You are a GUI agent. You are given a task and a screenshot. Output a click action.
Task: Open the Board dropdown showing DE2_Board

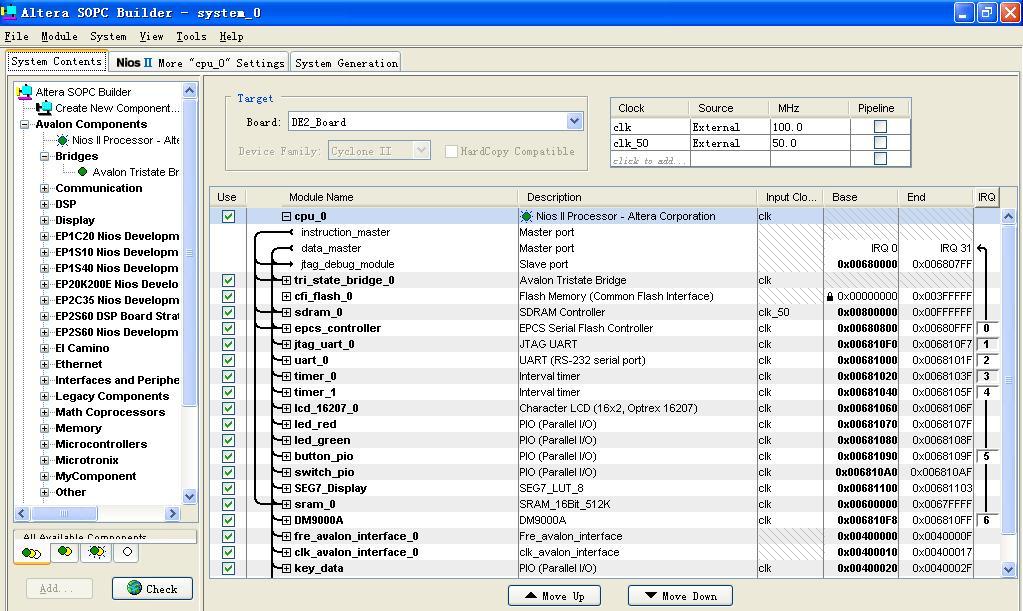[574, 121]
